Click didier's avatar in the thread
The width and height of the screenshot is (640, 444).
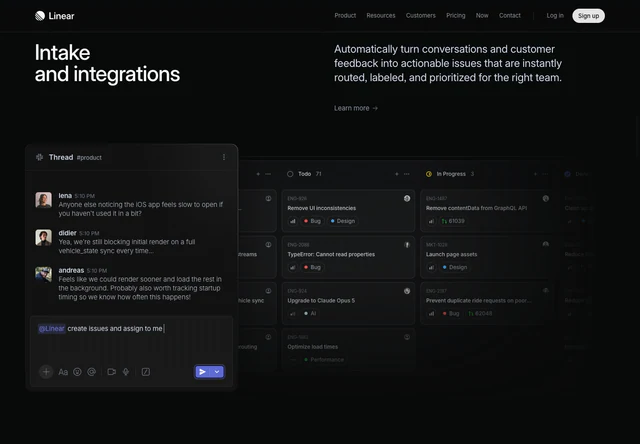[44, 238]
